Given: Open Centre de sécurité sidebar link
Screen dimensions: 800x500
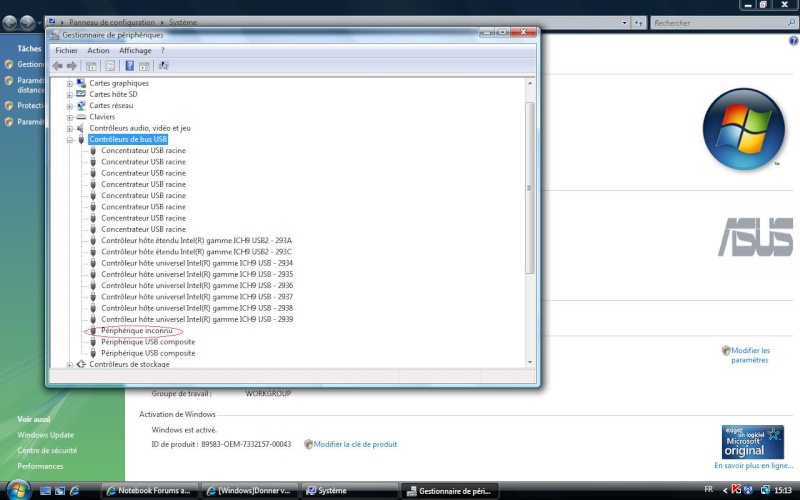Looking at the screenshot, I should coord(47,451).
